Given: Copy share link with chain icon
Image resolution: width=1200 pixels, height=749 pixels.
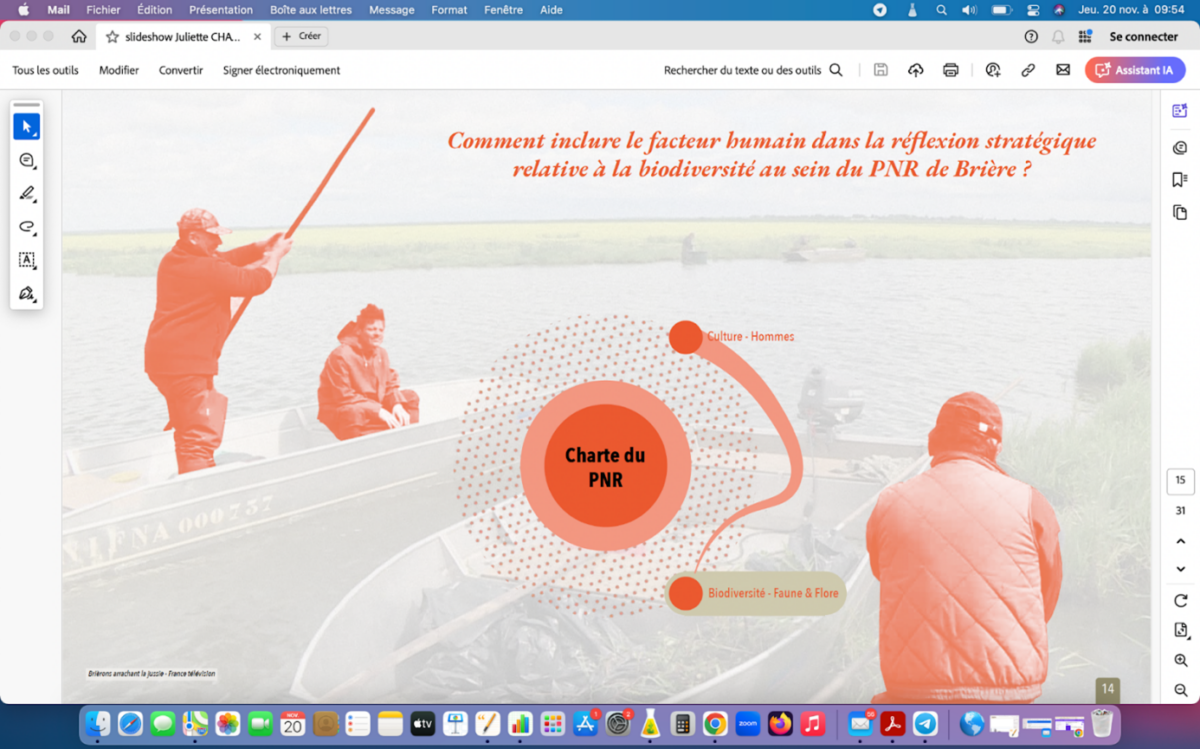Looking at the screenshot, I should click(x=1028, y=70).
